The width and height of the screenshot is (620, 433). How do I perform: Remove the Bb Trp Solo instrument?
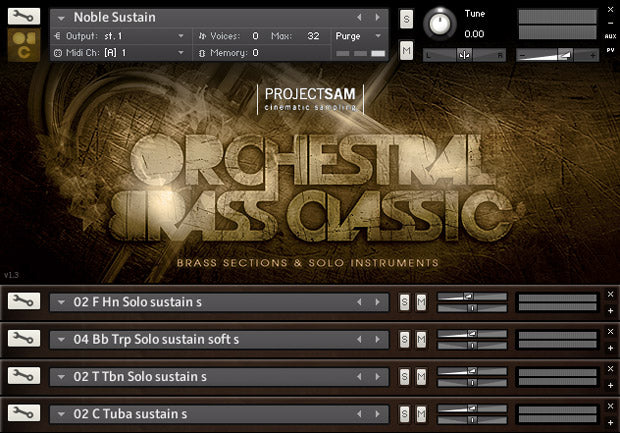coord(611,331)
